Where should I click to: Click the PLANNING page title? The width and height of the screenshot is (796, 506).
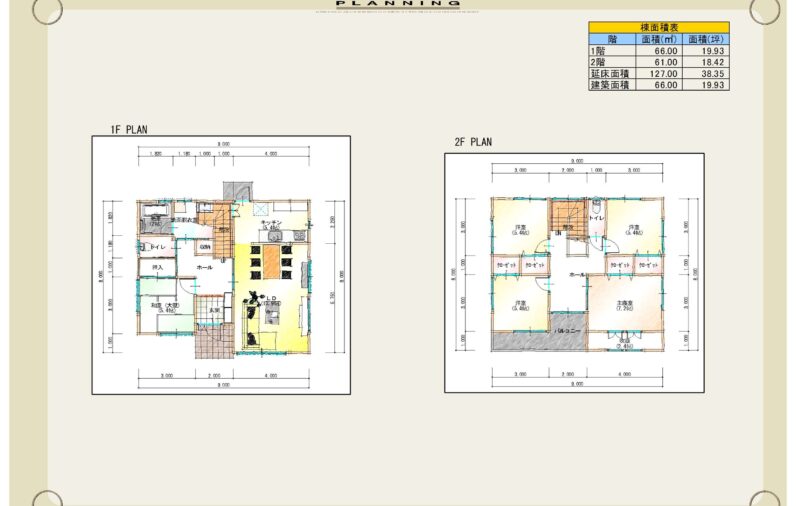click(398, 3)
